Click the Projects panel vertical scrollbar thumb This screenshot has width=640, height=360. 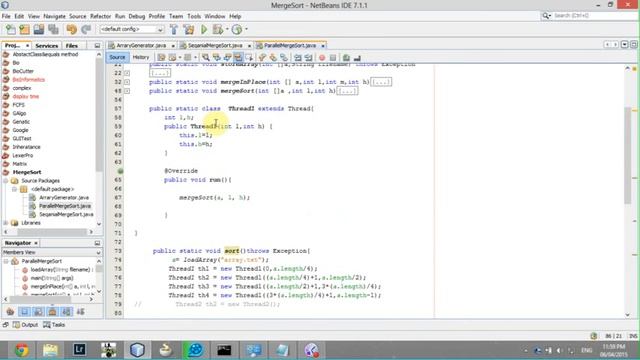[99, 116]
